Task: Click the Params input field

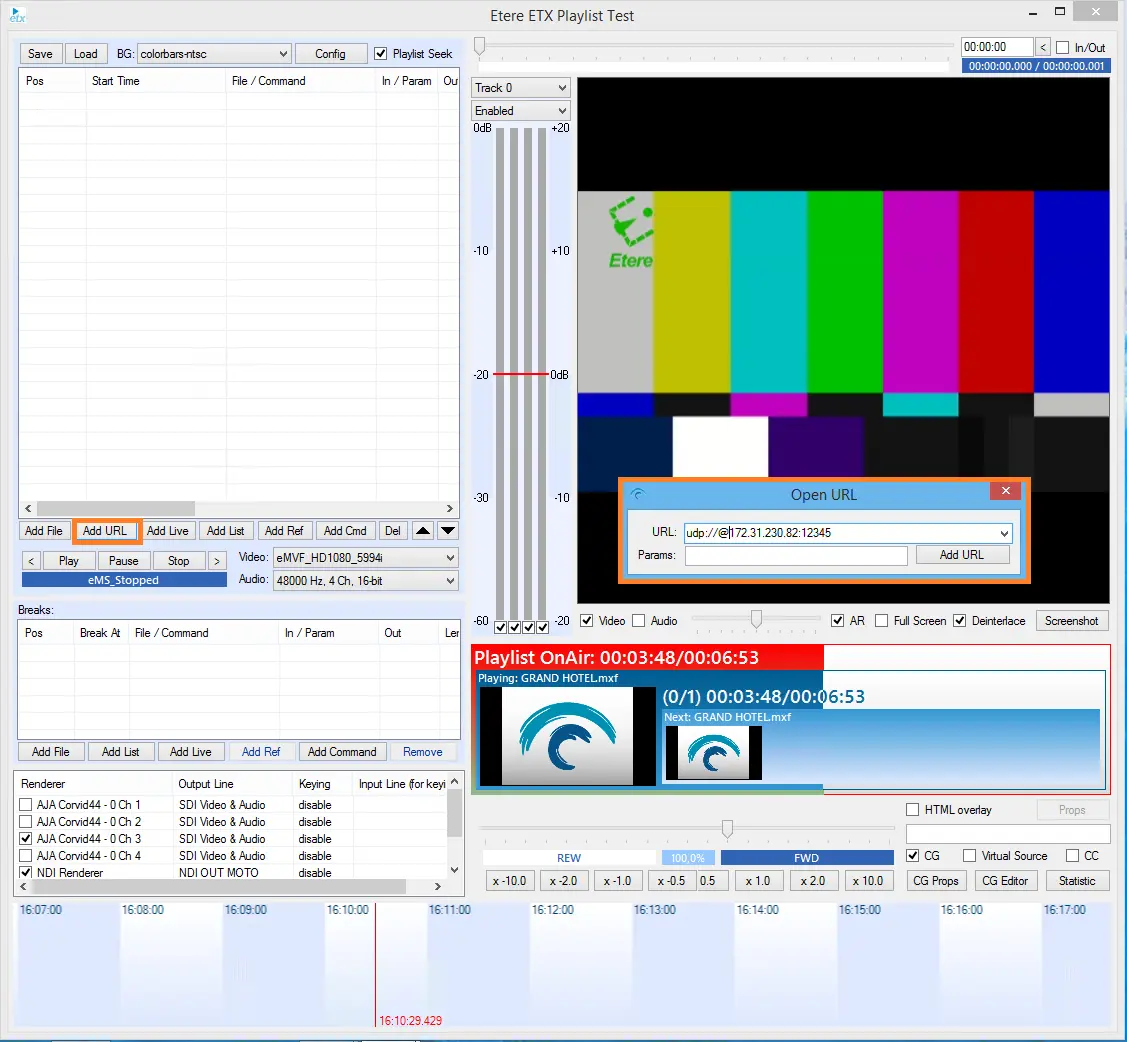Action: pos(796,555)
